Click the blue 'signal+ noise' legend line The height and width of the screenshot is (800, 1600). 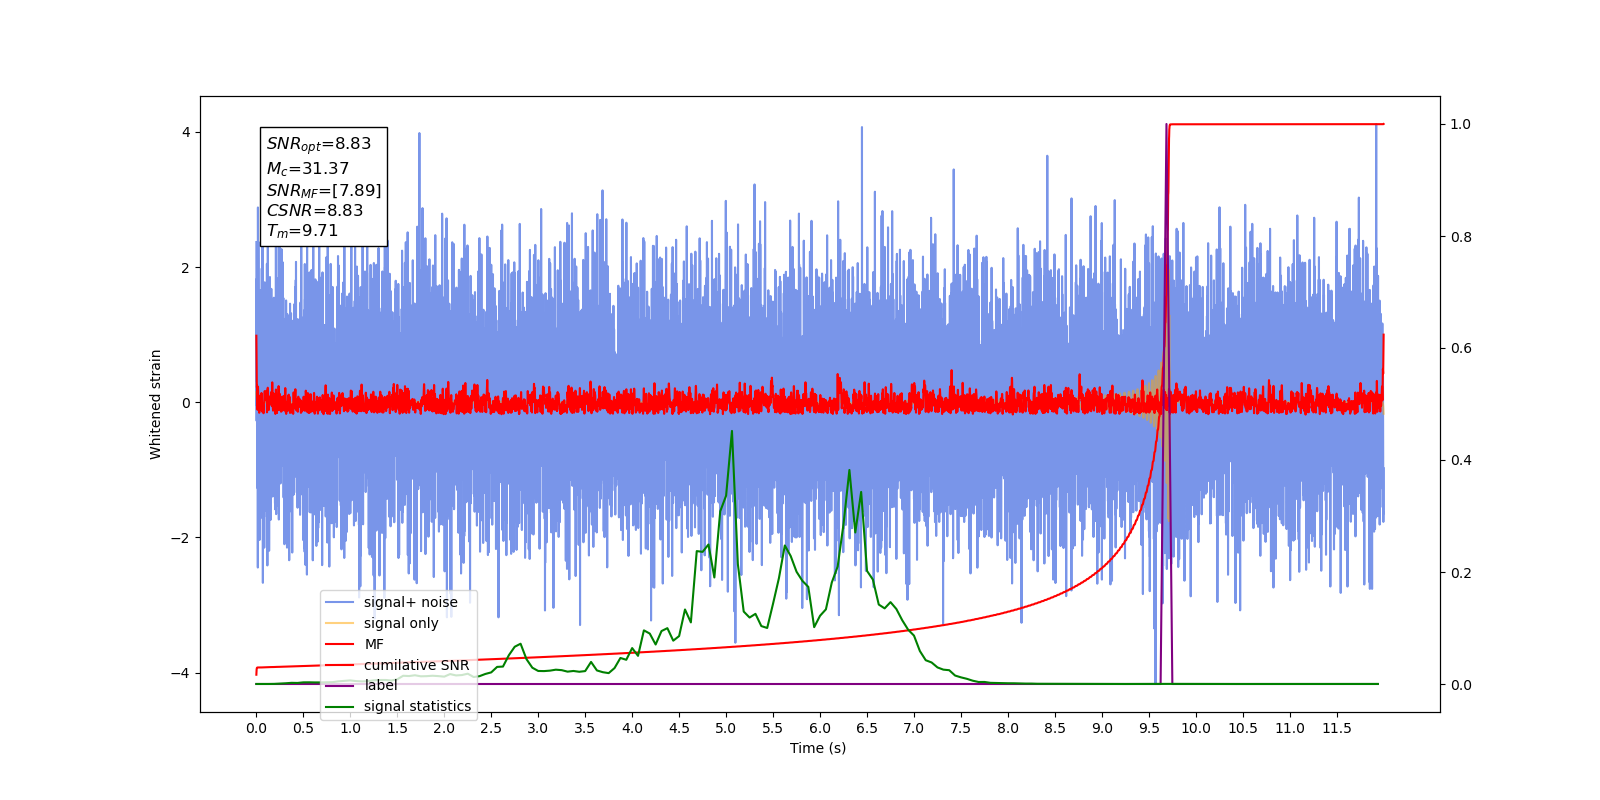coord(340,602)
